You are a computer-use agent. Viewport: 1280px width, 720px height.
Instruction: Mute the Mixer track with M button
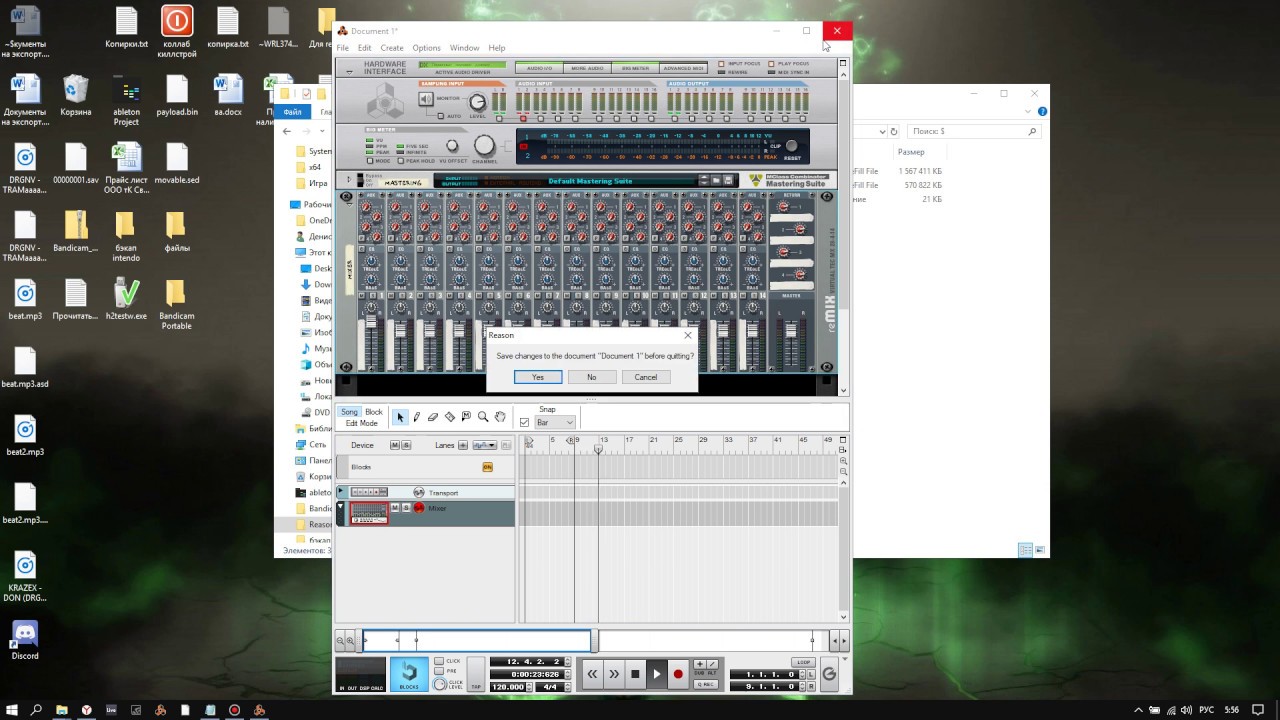pyautogui.click(x=395, y=508)
